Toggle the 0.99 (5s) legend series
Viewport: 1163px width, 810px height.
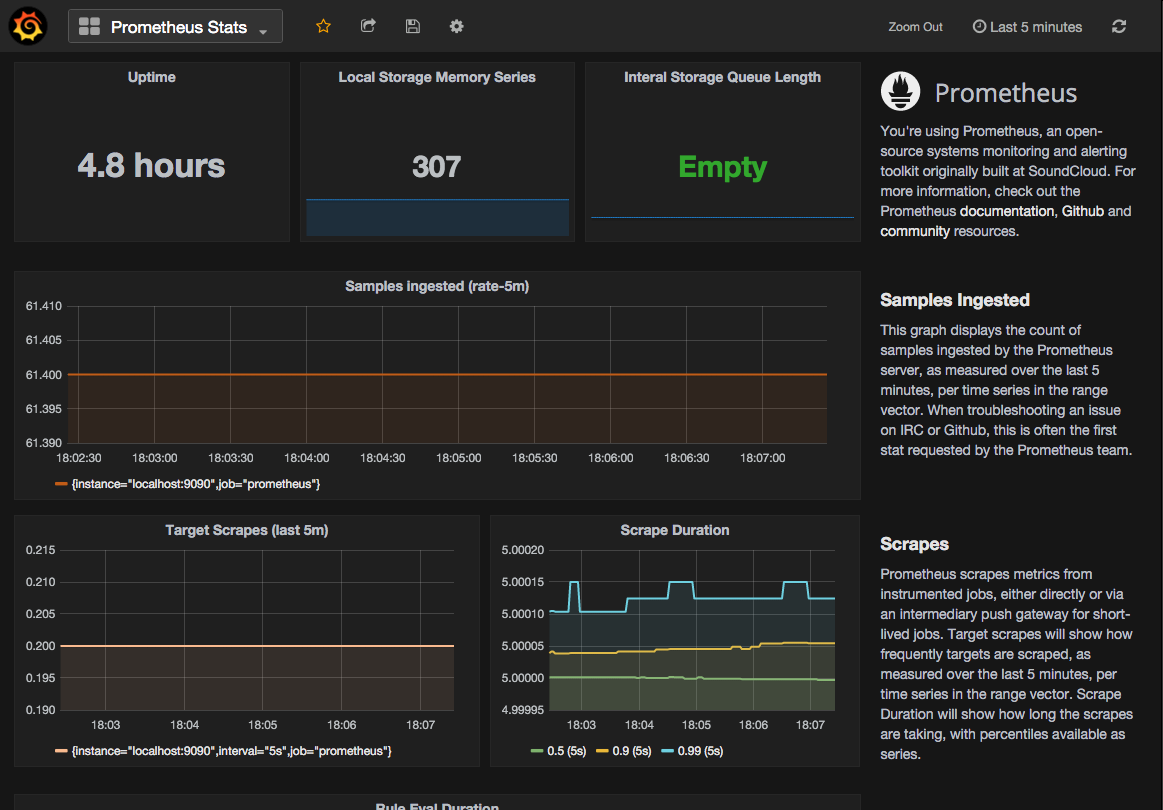(x=692, y=751)
